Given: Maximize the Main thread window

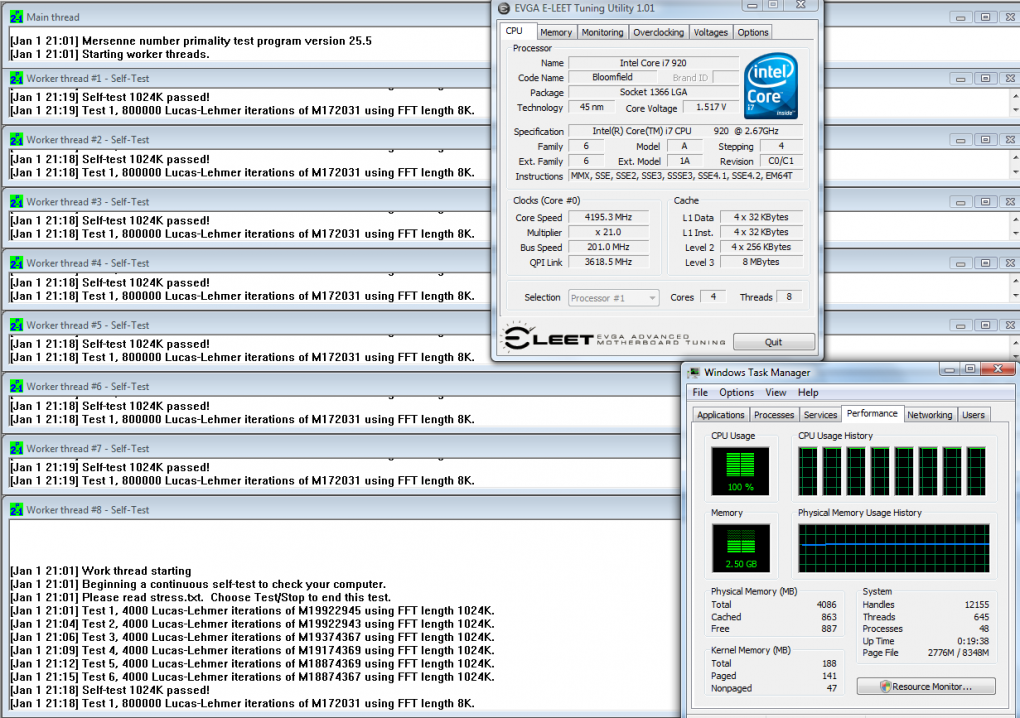Looking at the screenshot, I should [x=985, y=18].
